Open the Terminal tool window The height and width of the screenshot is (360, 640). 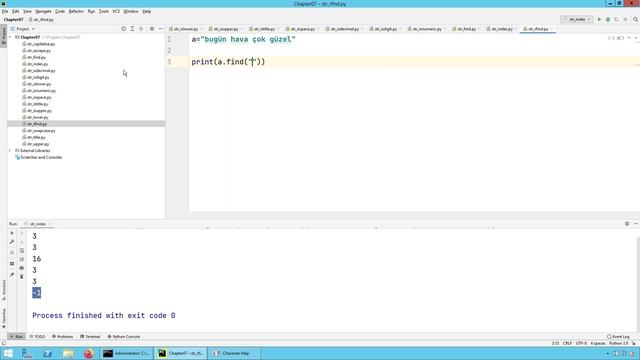pyautogui.click(x=90, y=337)
